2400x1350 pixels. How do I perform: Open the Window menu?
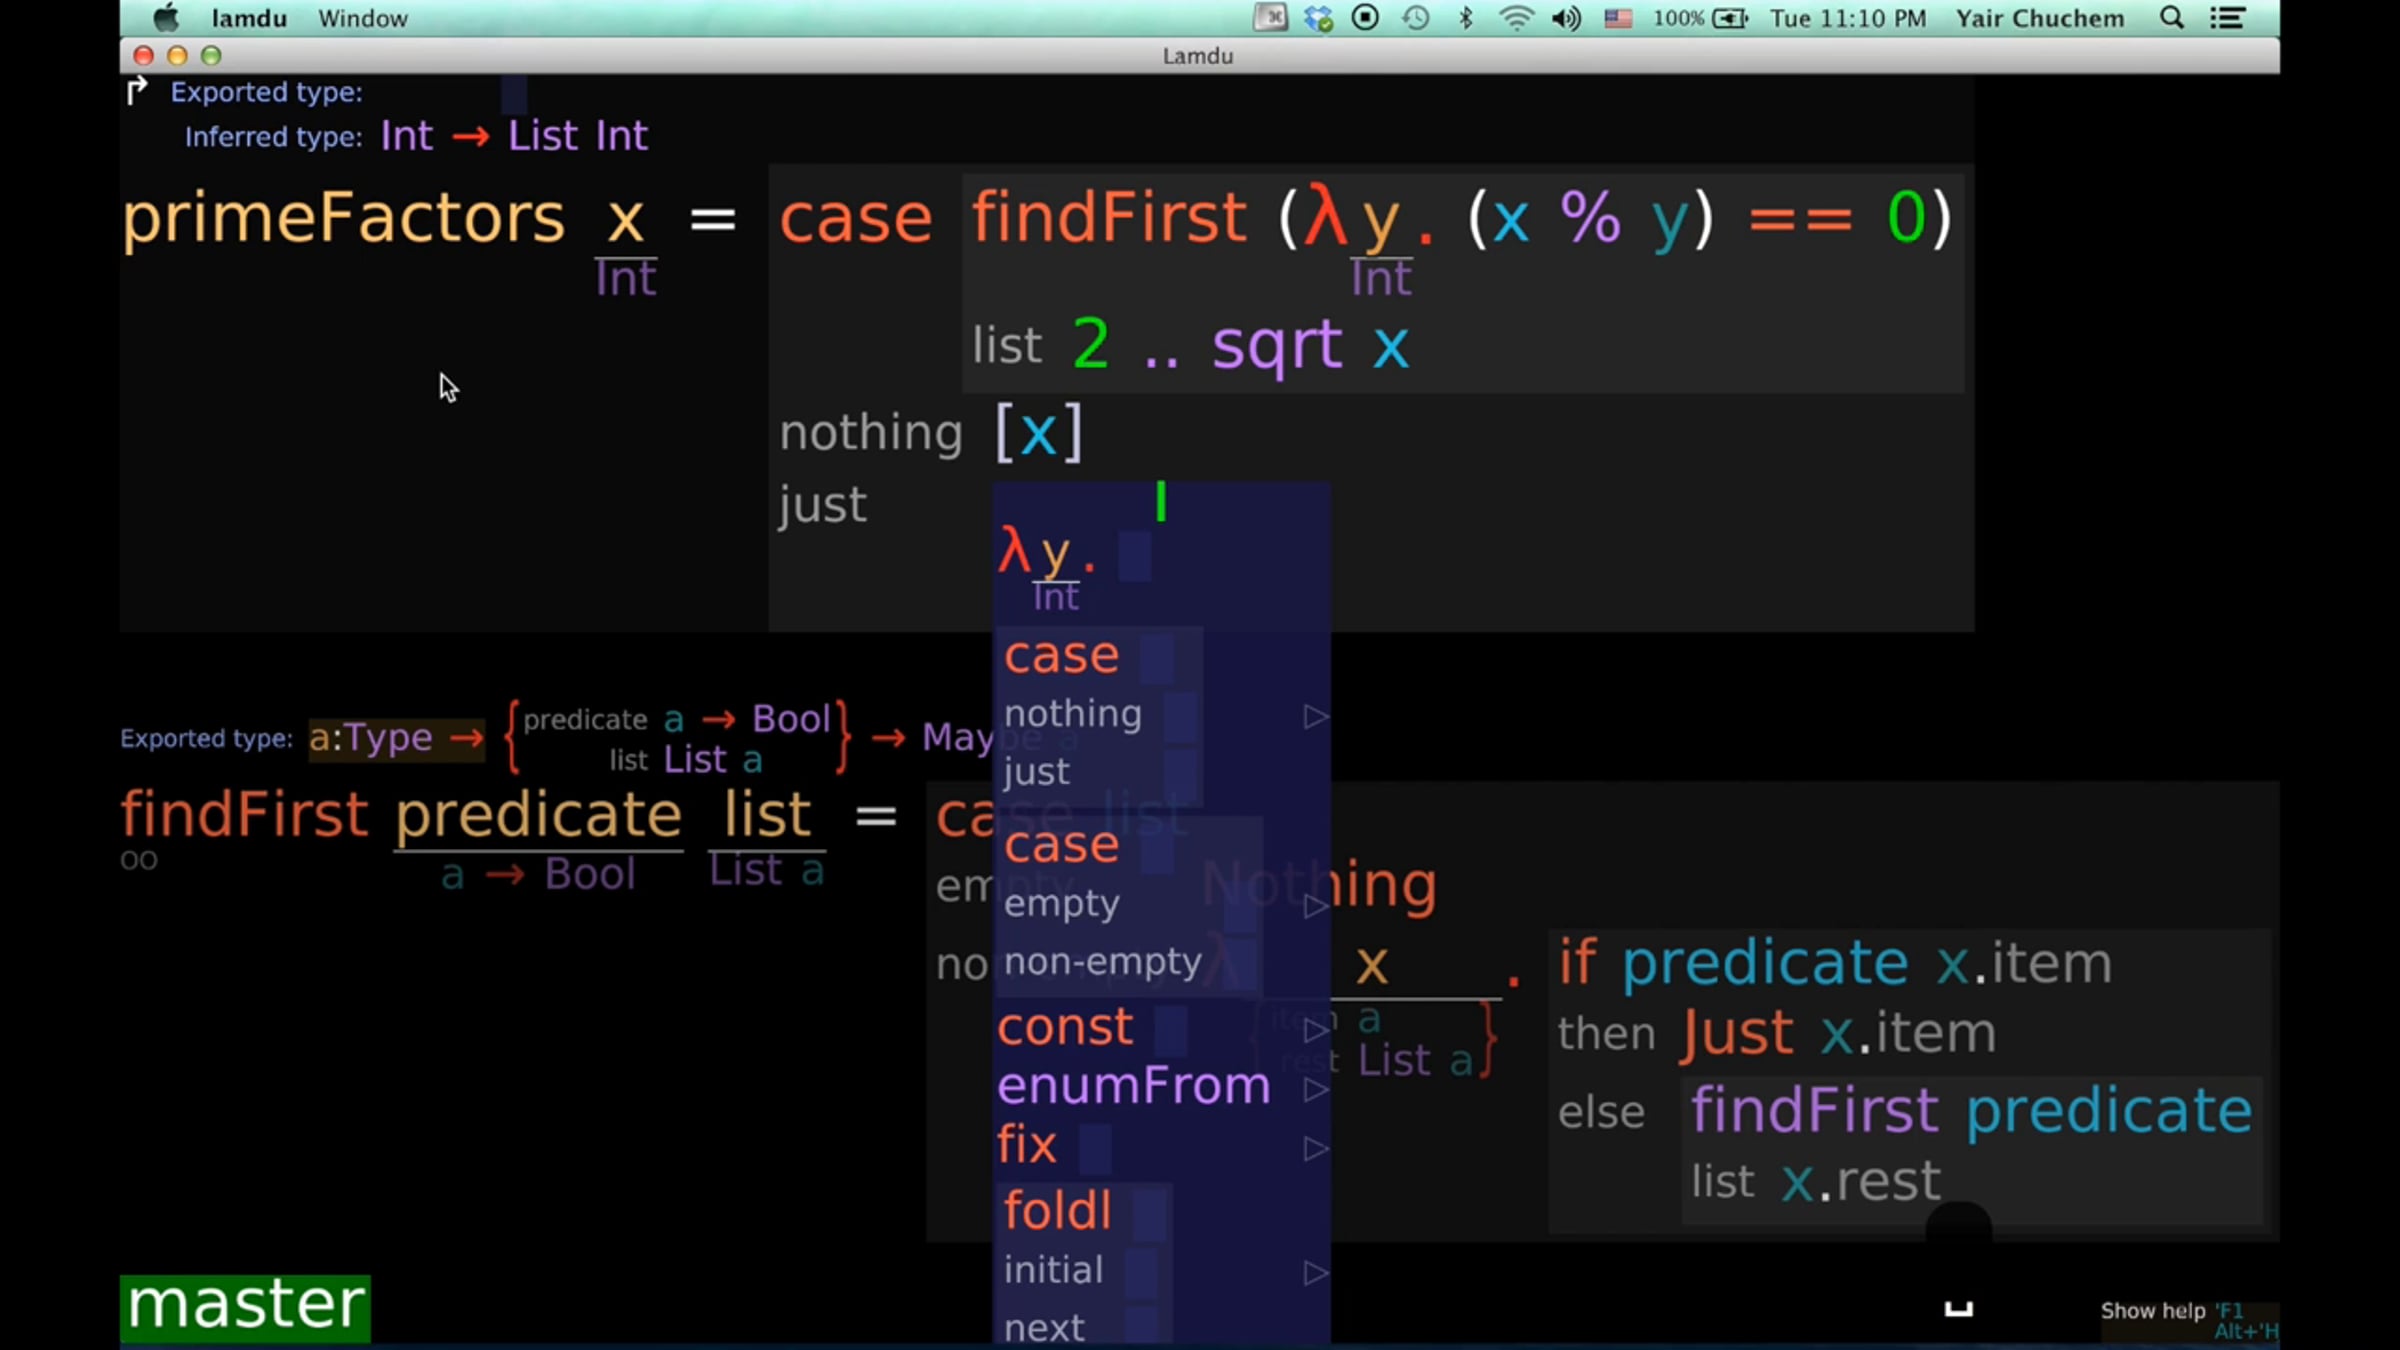coord(363,18)
